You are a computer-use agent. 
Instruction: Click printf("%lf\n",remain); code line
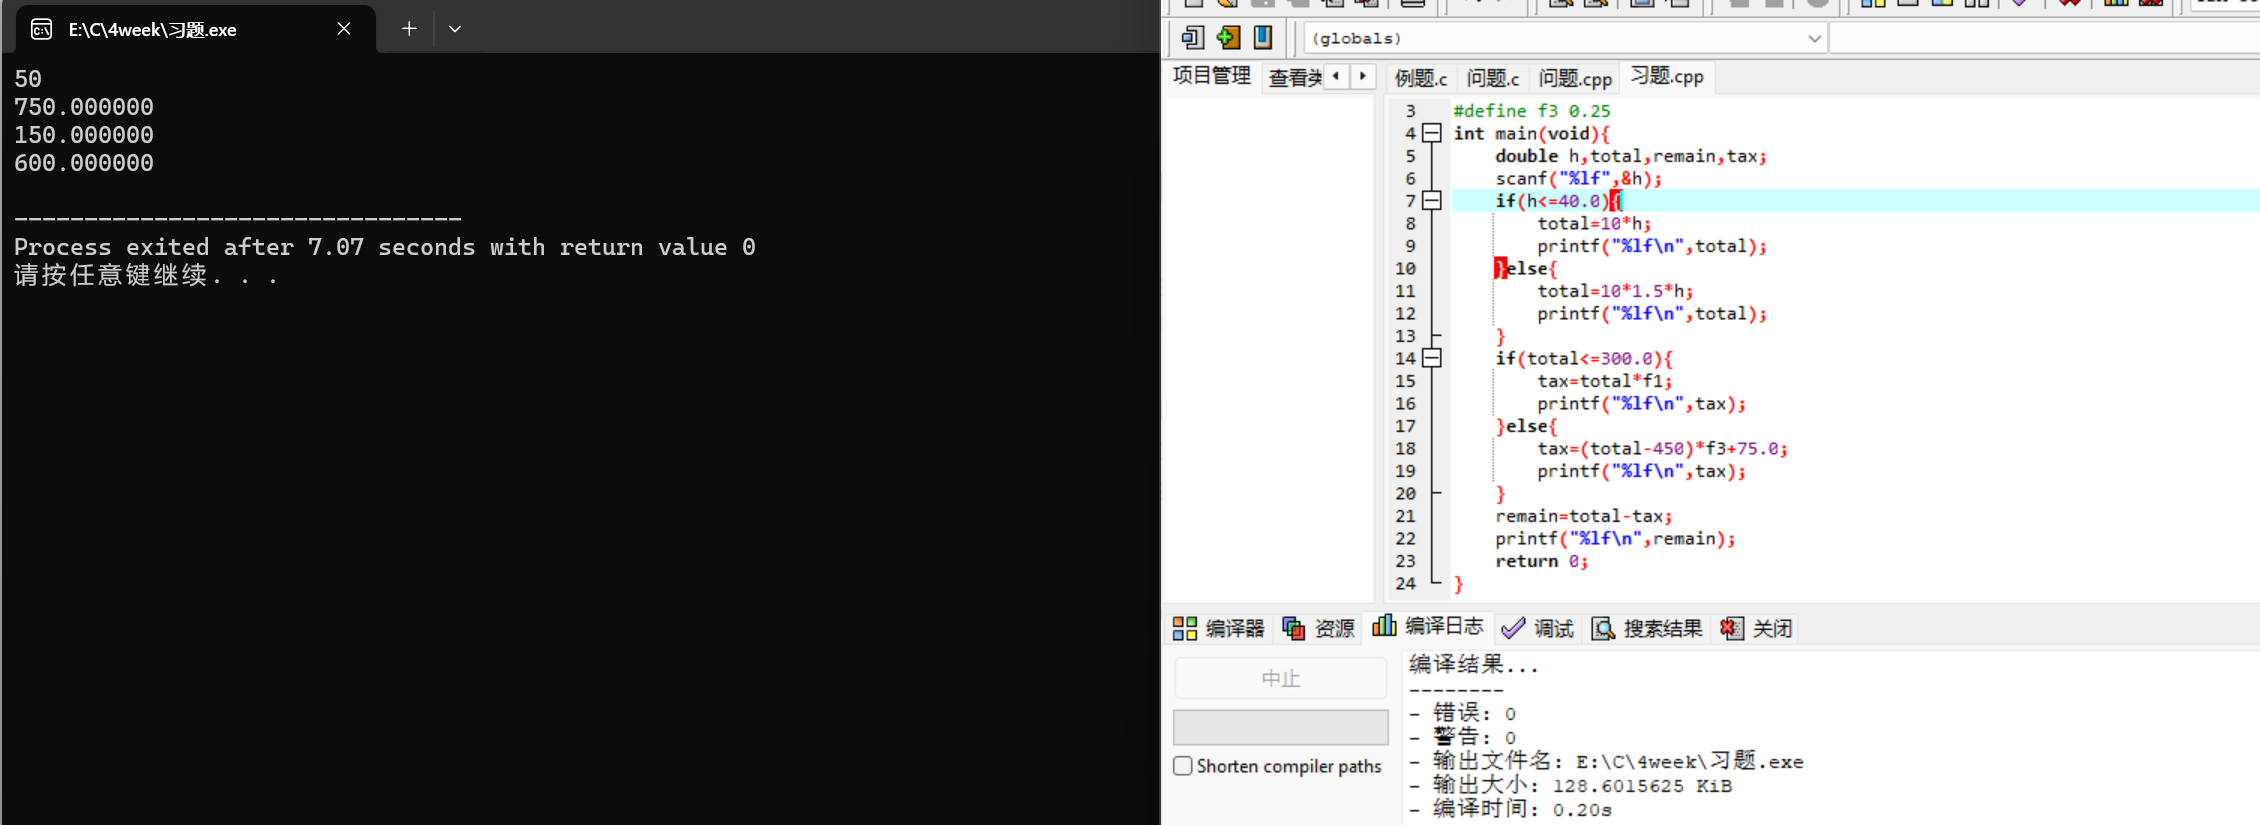point(1615,538)
